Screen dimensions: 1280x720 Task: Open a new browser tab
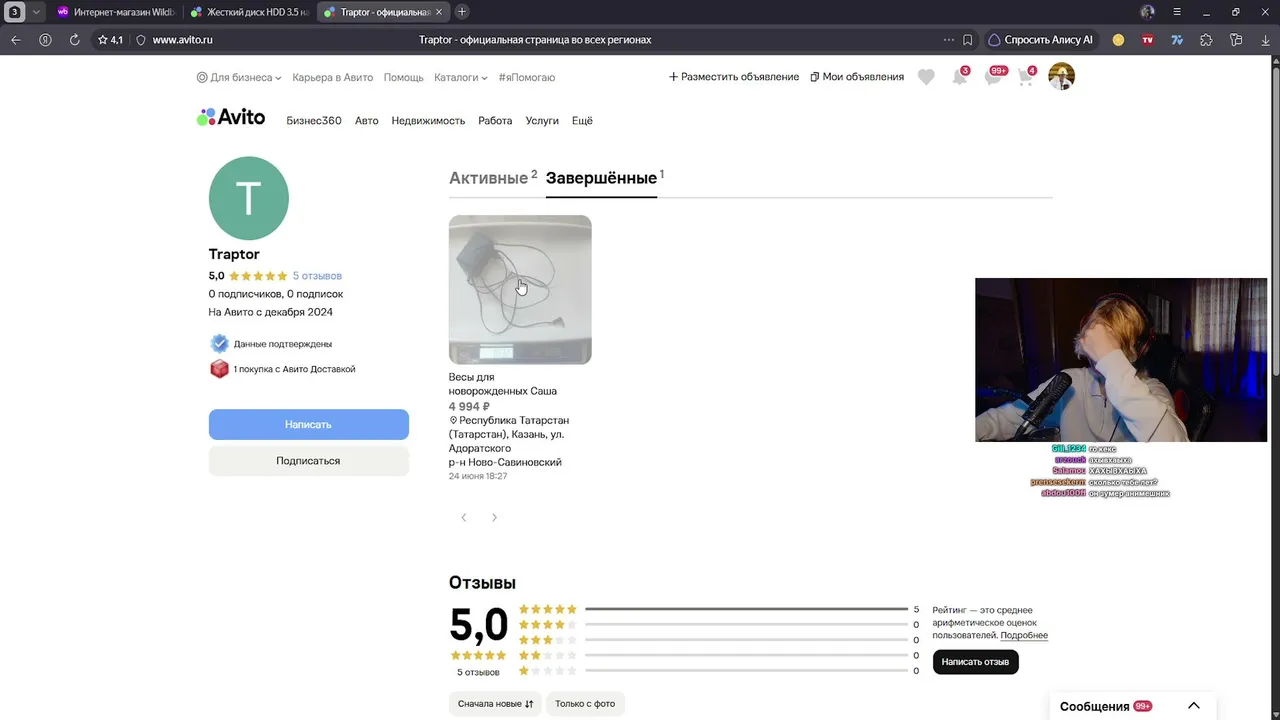[461, 12]
